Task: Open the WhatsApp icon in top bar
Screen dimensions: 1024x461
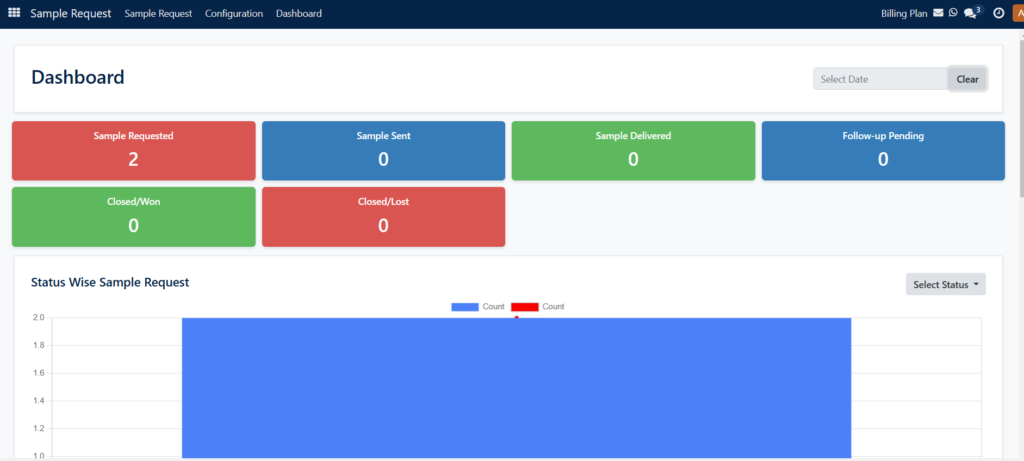Action: [x=953, y=12]
